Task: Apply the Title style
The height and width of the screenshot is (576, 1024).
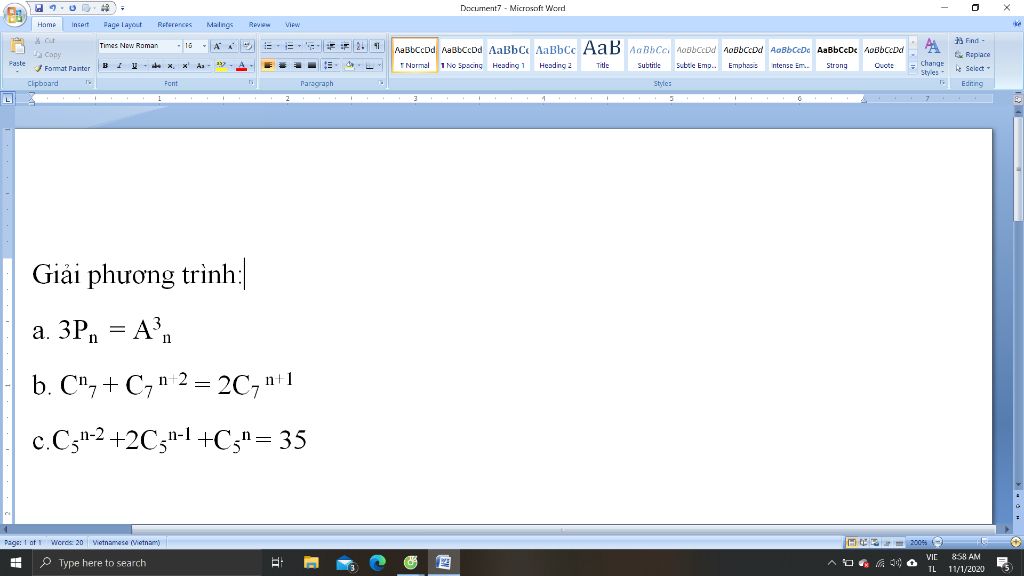Action: 602,55
